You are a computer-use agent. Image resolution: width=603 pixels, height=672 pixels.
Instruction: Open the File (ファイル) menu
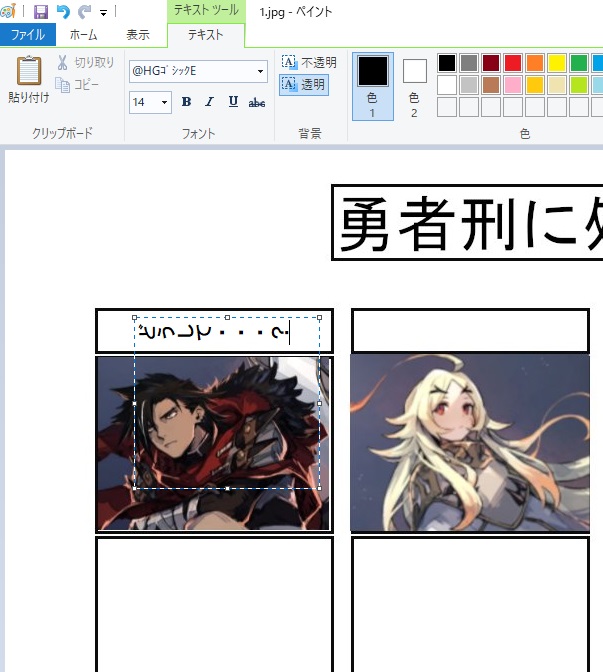pos(28,35)
